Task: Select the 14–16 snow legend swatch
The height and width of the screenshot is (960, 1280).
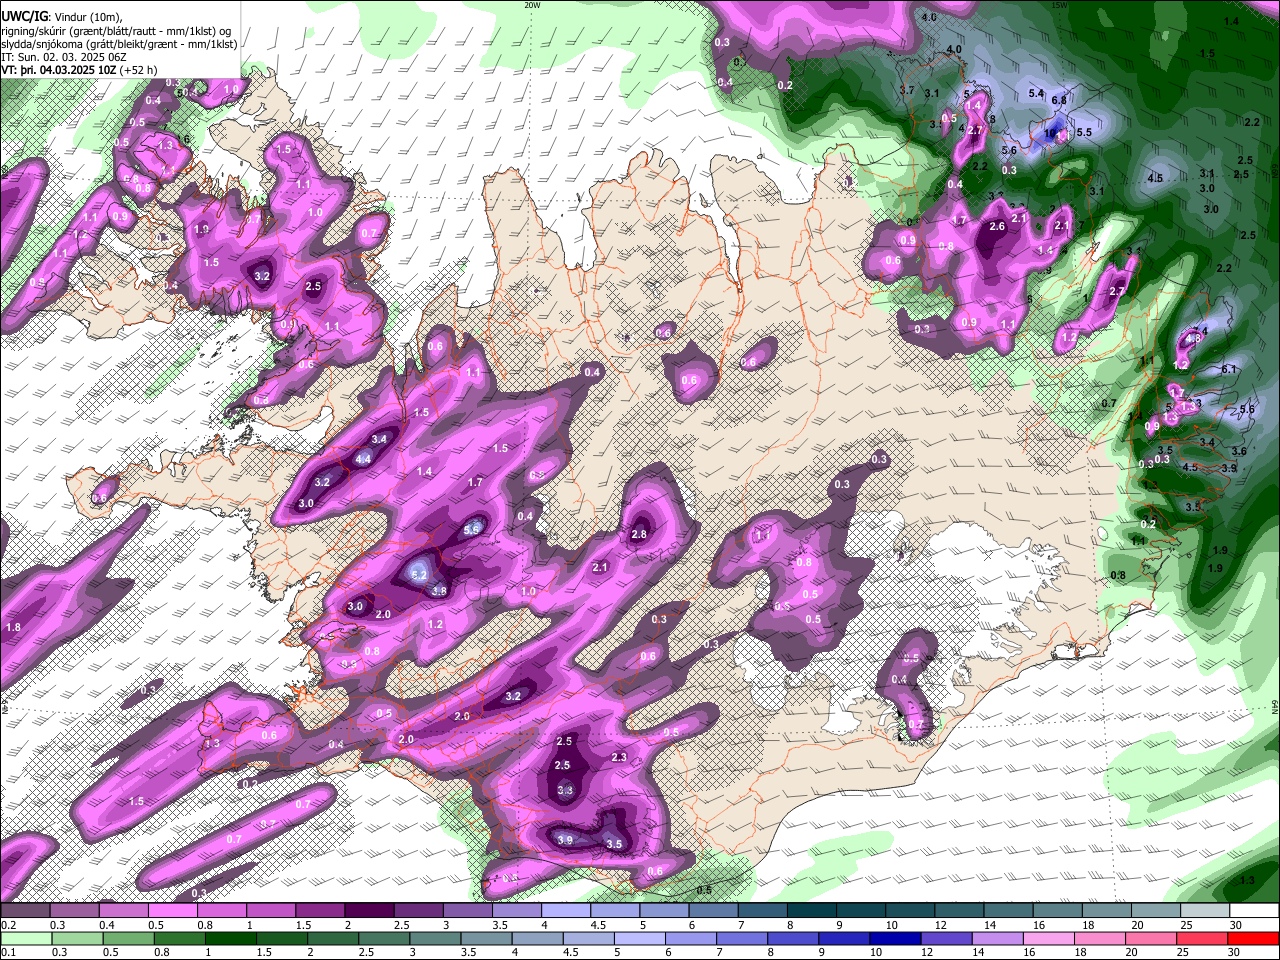Action: coord(1009,911)
